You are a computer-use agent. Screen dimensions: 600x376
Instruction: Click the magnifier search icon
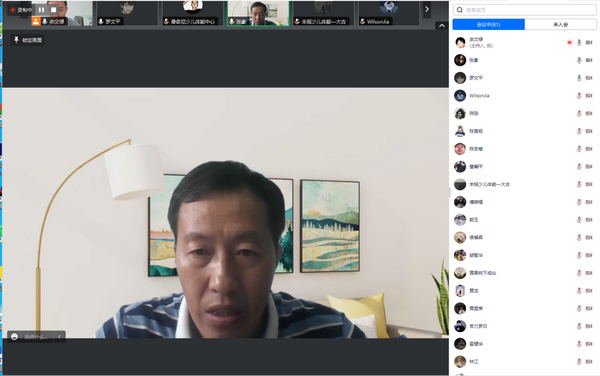(460, 10)
